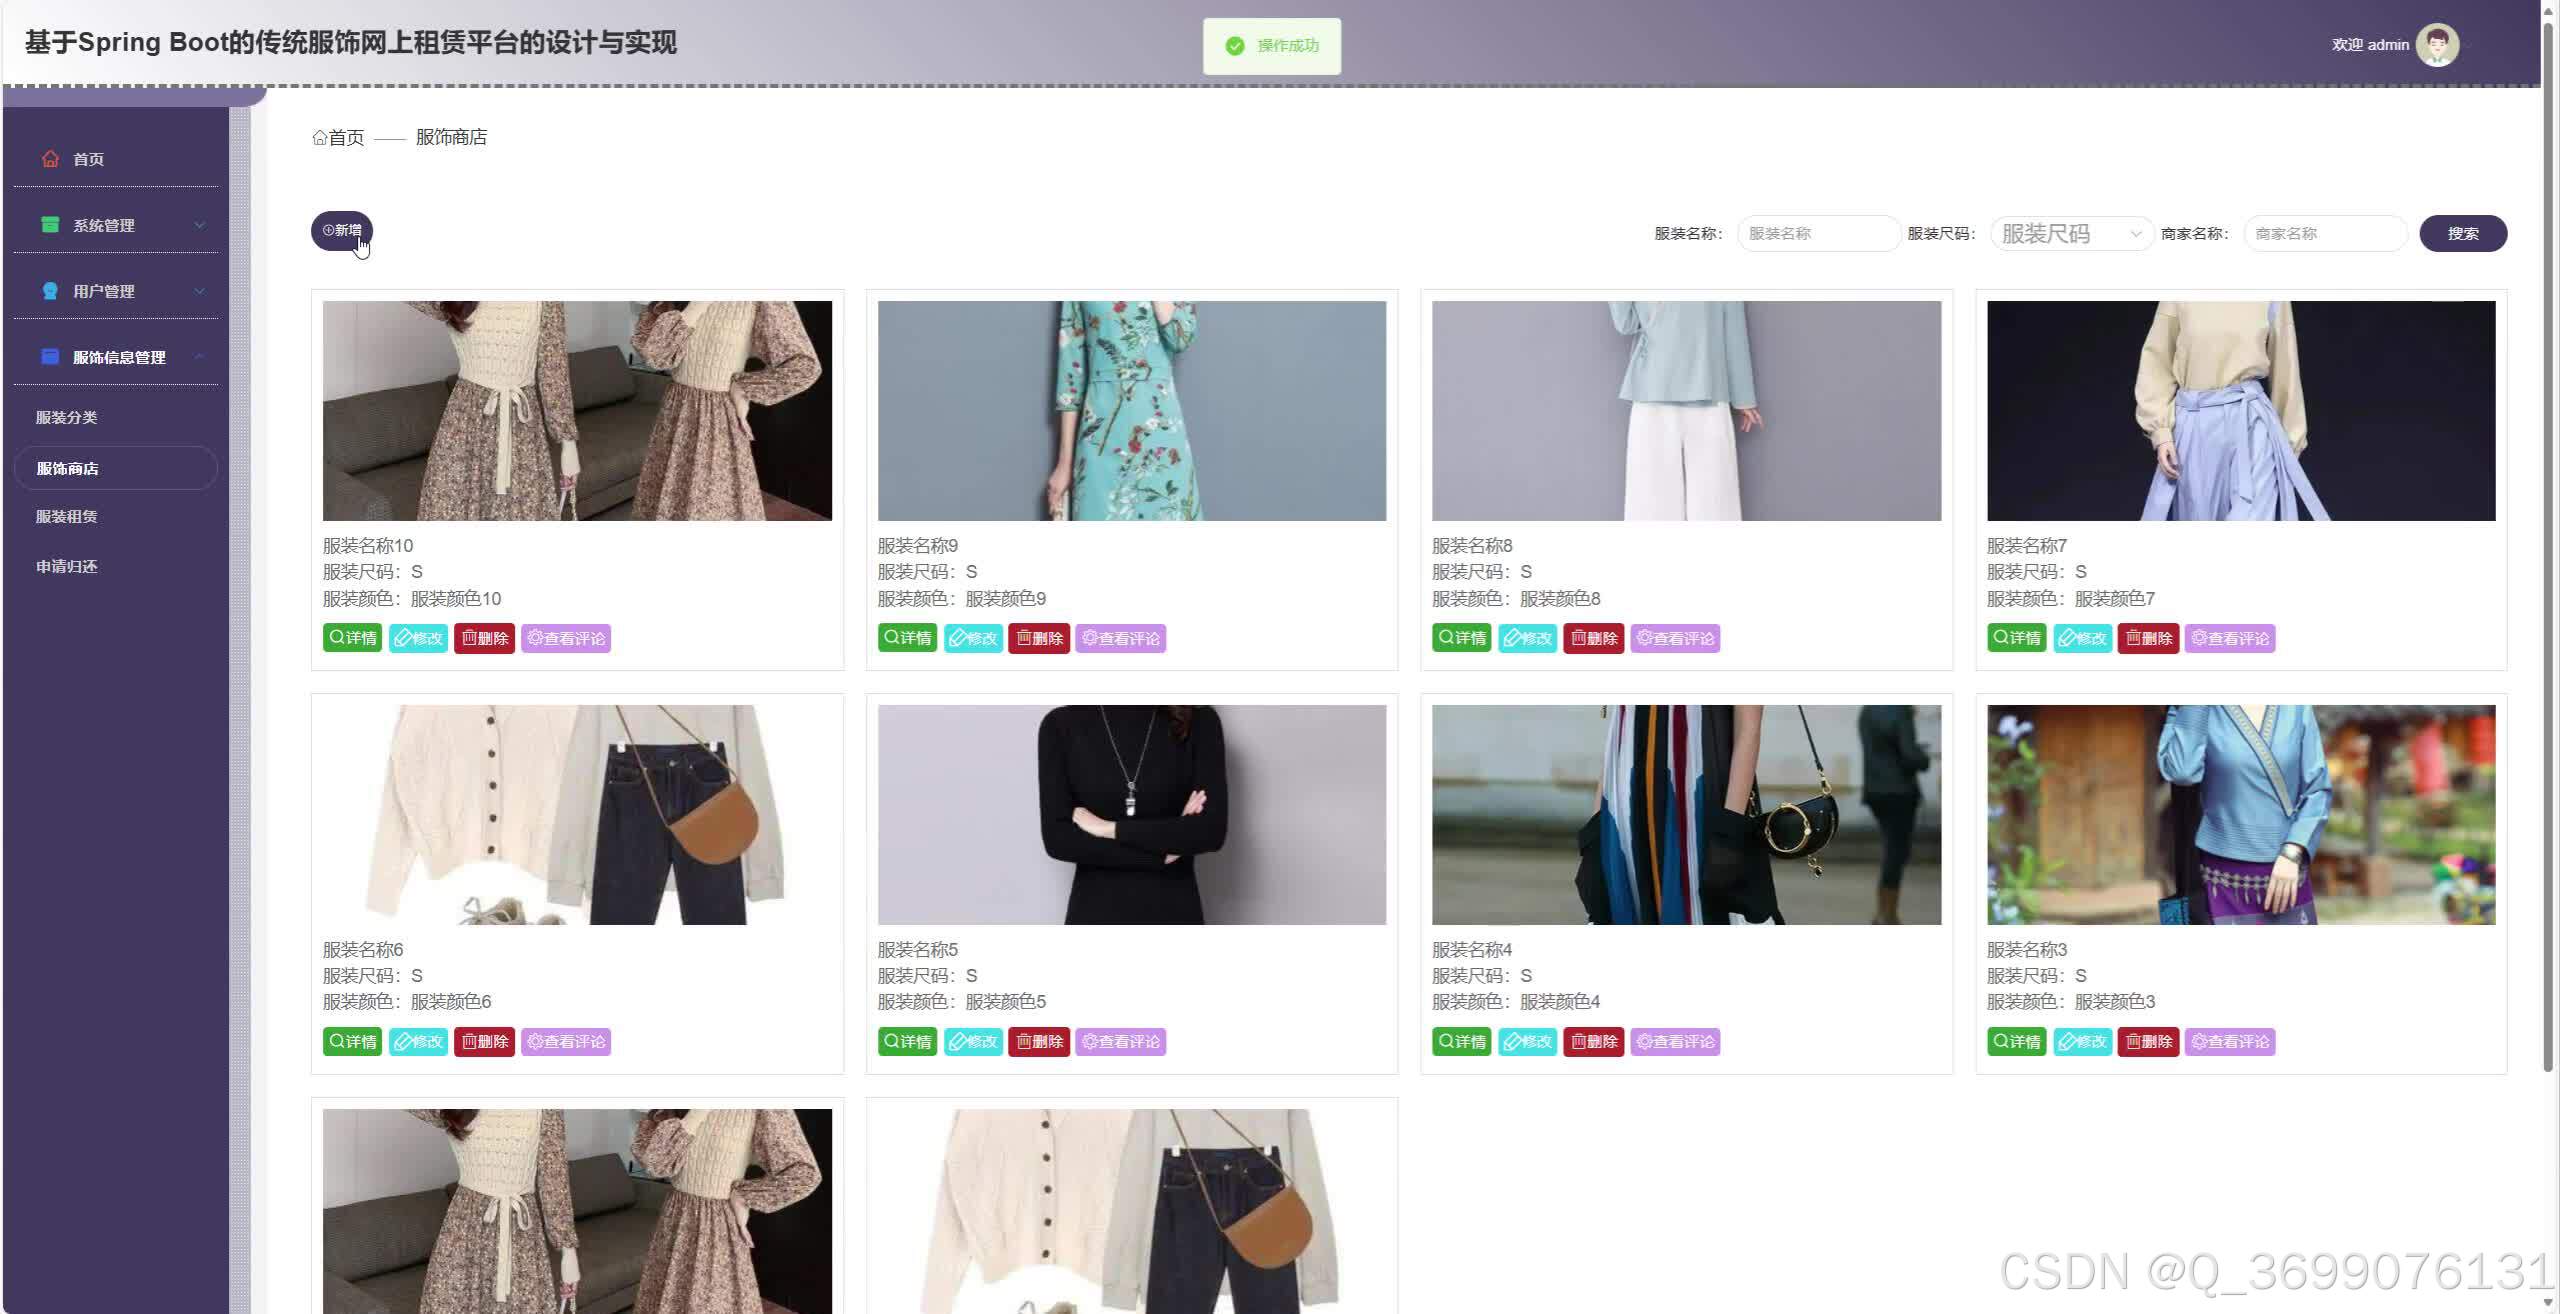2560x1314 pixels.
Task: Open the 服装尺码 dropdown
Action: click(2072, 234)
